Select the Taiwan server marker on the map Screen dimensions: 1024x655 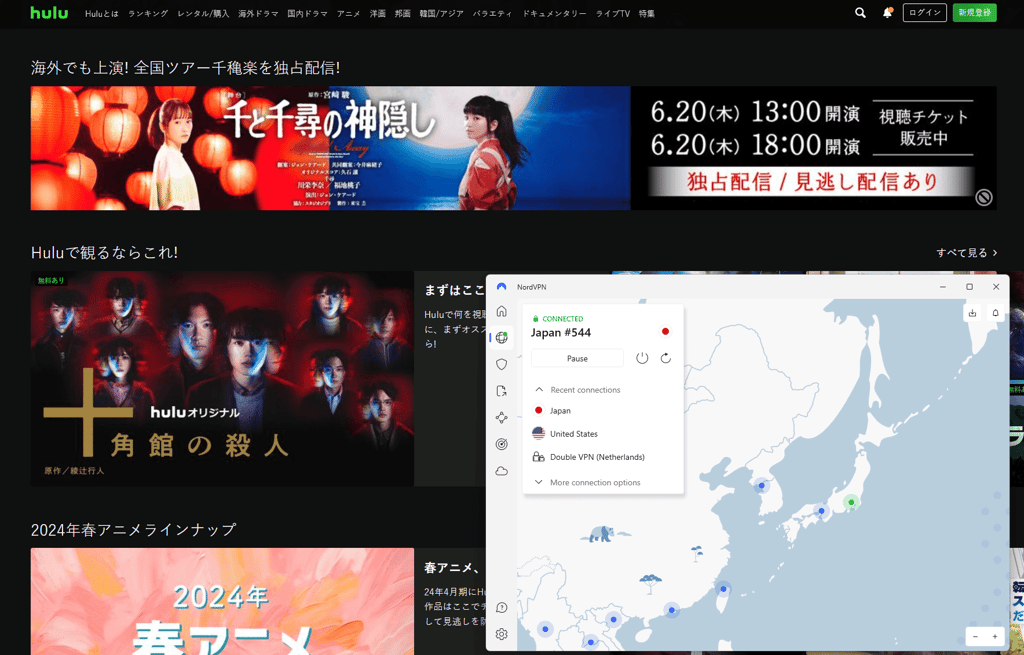click(723, 588)
